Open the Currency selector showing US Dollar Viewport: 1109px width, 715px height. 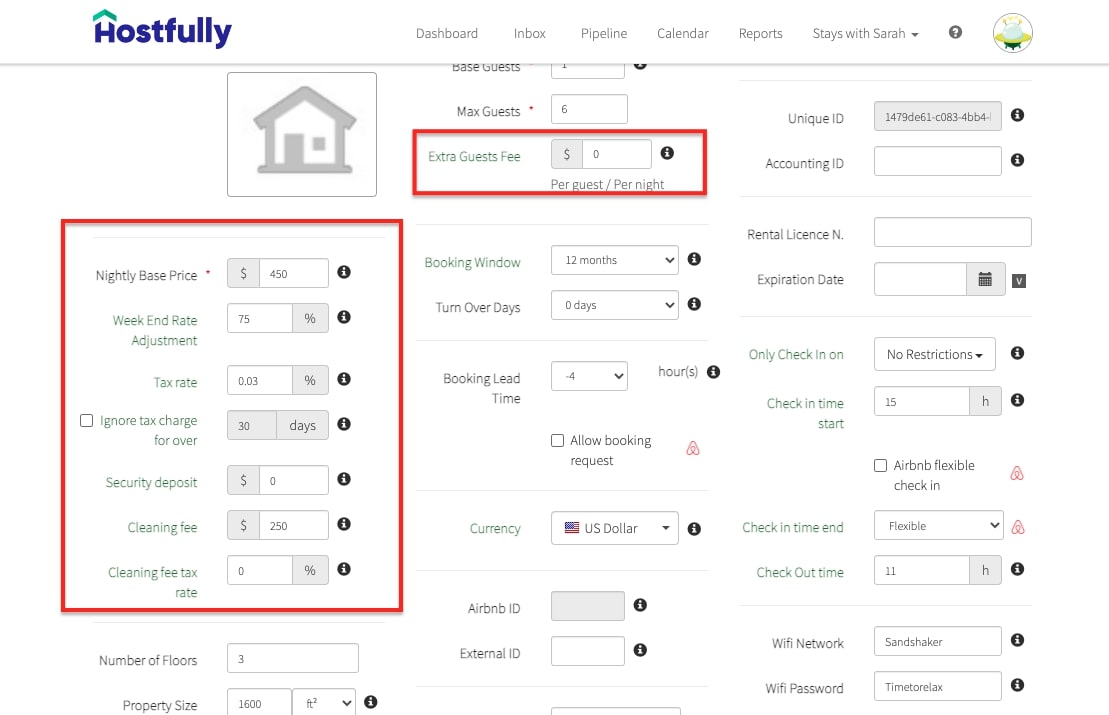(614, 528)
